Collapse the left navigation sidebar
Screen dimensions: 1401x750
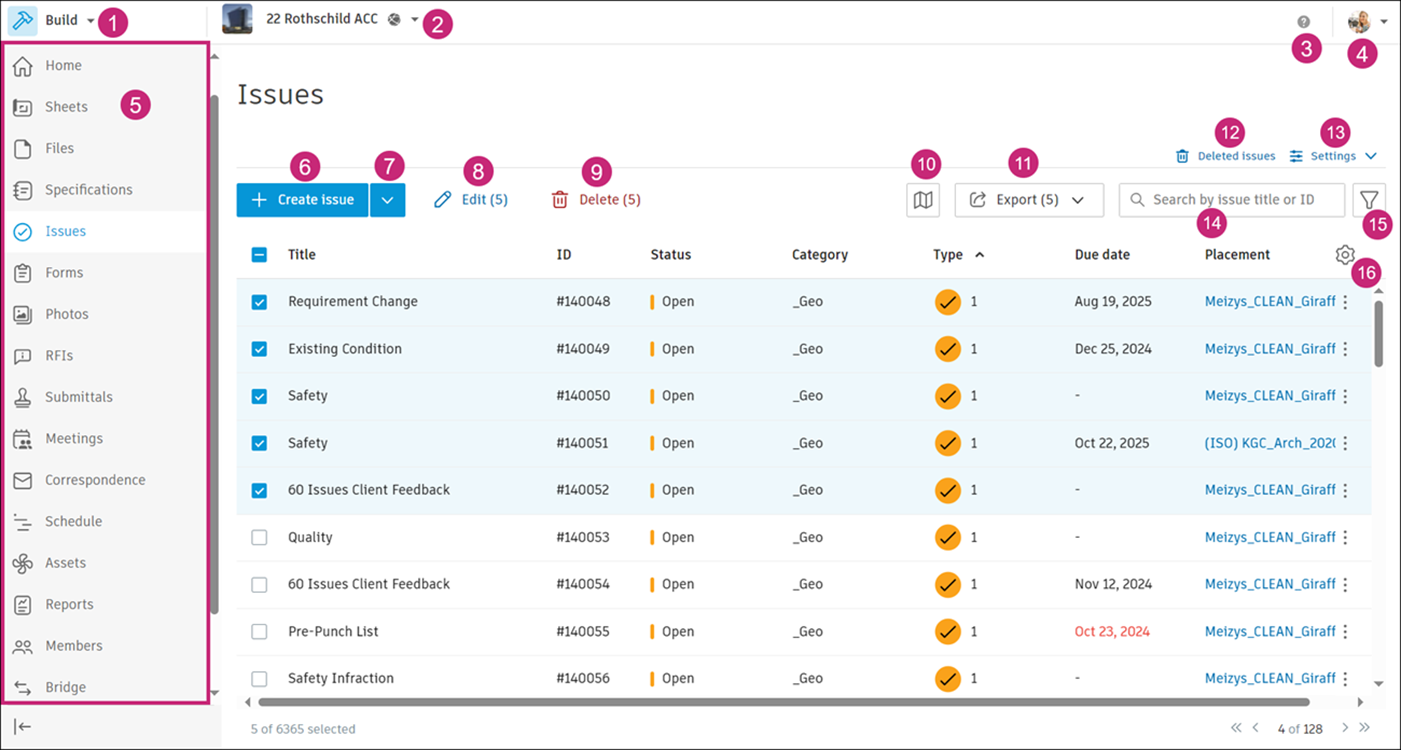point(22,726)
